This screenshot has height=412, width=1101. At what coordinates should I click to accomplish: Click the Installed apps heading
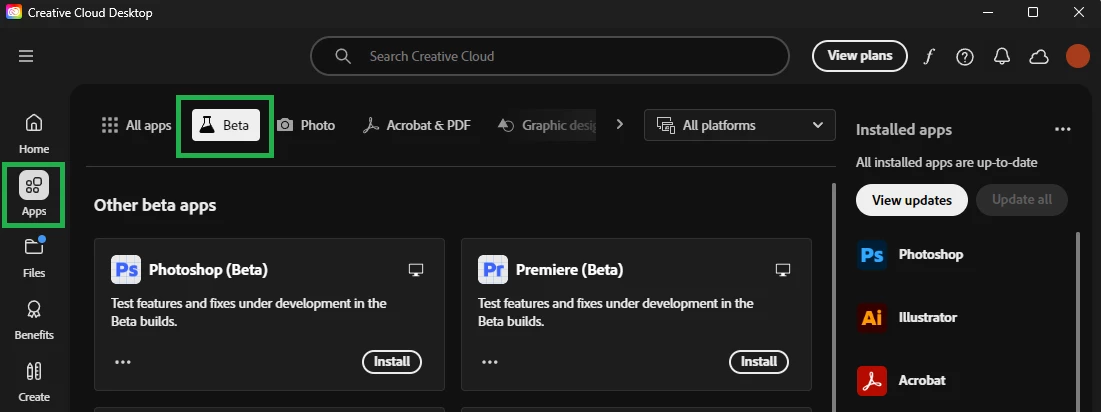pyautogui.click(x=904, y=130)
